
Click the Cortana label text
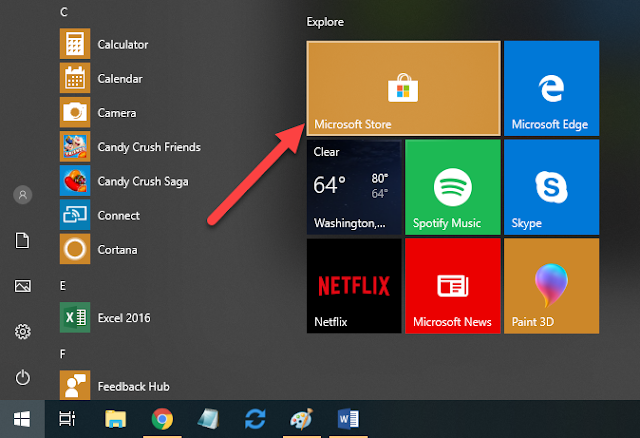(117, 250)
